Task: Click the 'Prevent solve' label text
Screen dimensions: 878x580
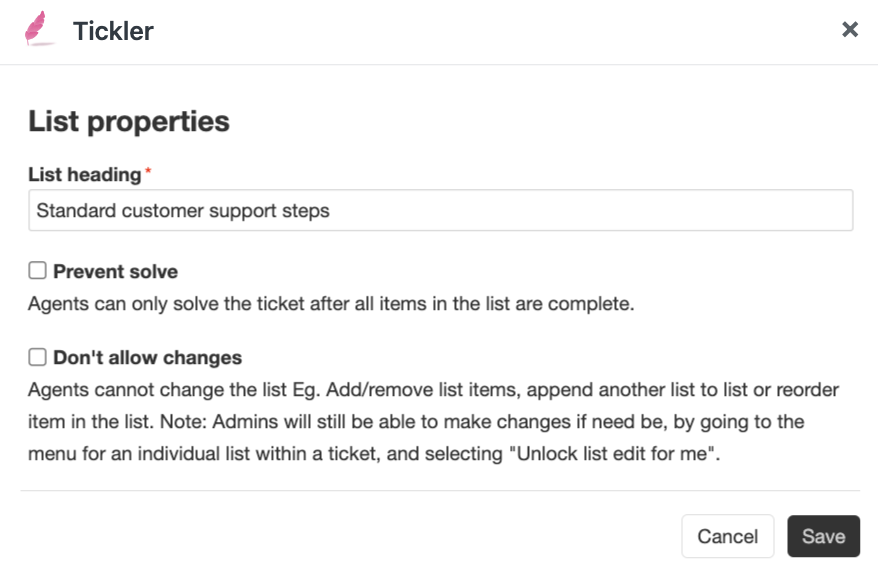Action: coord(115,272)
